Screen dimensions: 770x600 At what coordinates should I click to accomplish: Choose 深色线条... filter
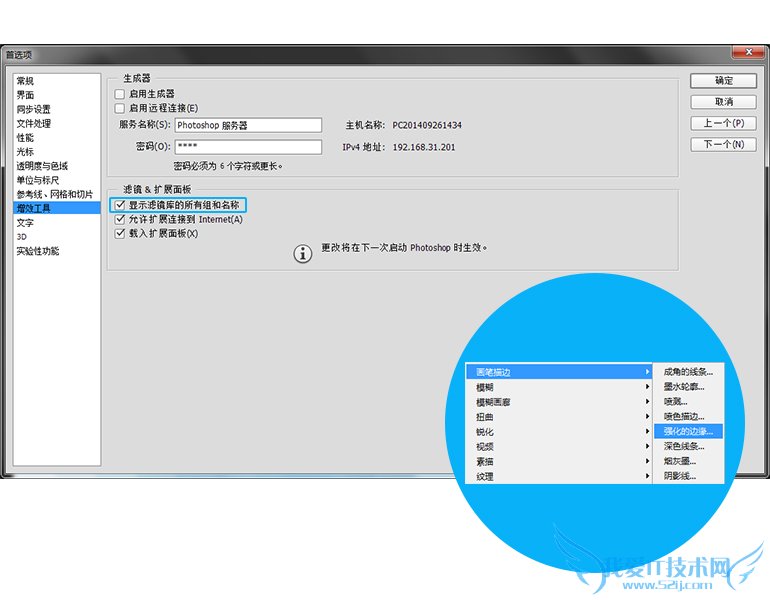coord(688,446)
